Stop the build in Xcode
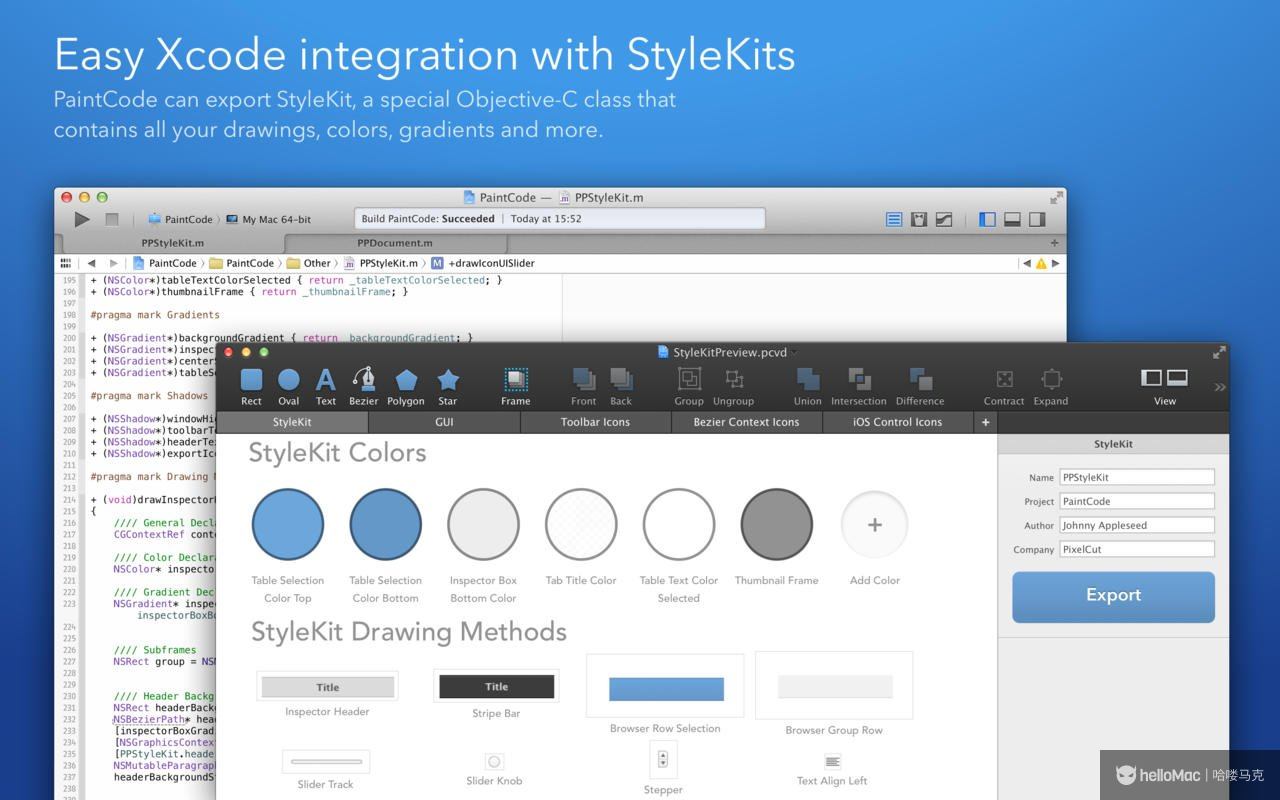 tap(112, 219)
